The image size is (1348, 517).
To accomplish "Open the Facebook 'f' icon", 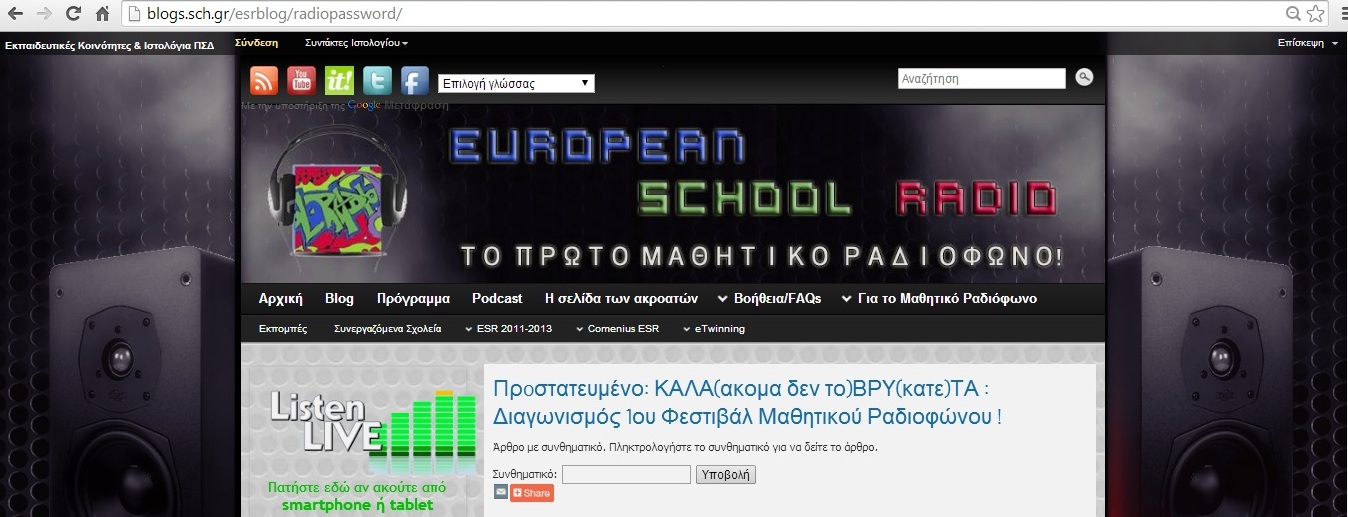I will pos(415,80).
